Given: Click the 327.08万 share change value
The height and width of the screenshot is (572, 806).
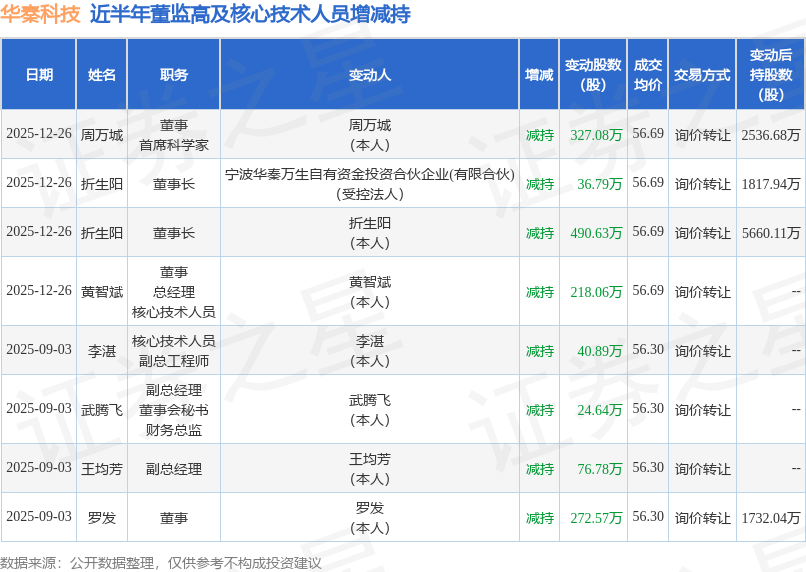Looking at the screenshot, I should (x=596, y=135).
